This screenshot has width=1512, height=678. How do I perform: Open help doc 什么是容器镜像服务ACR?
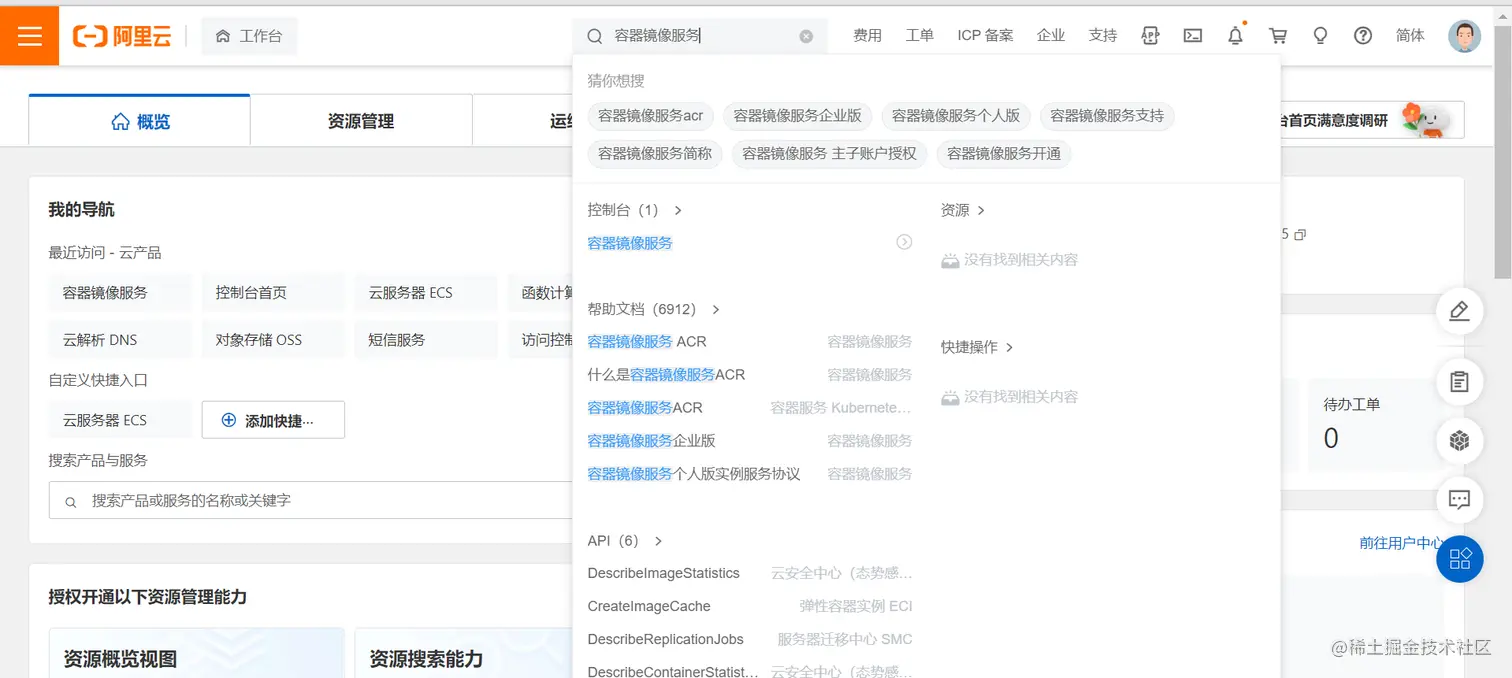pos(666,375)
